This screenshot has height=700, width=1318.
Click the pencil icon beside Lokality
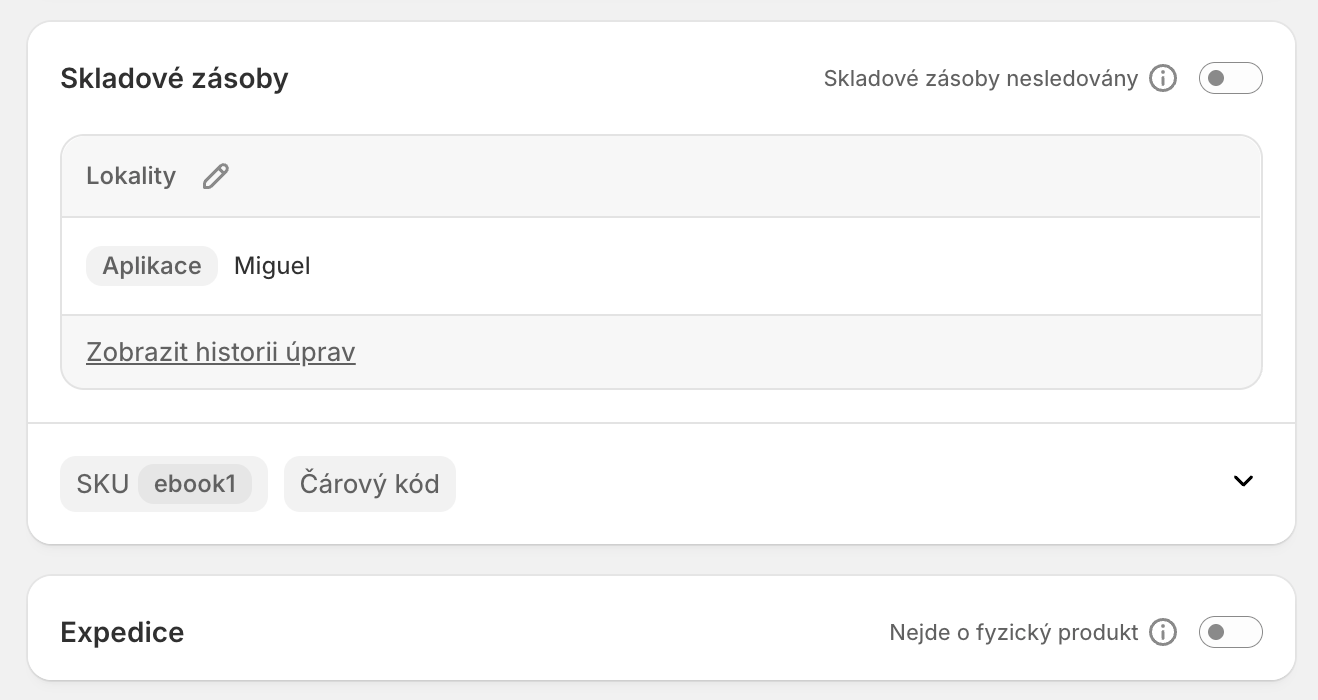[215, 176]
